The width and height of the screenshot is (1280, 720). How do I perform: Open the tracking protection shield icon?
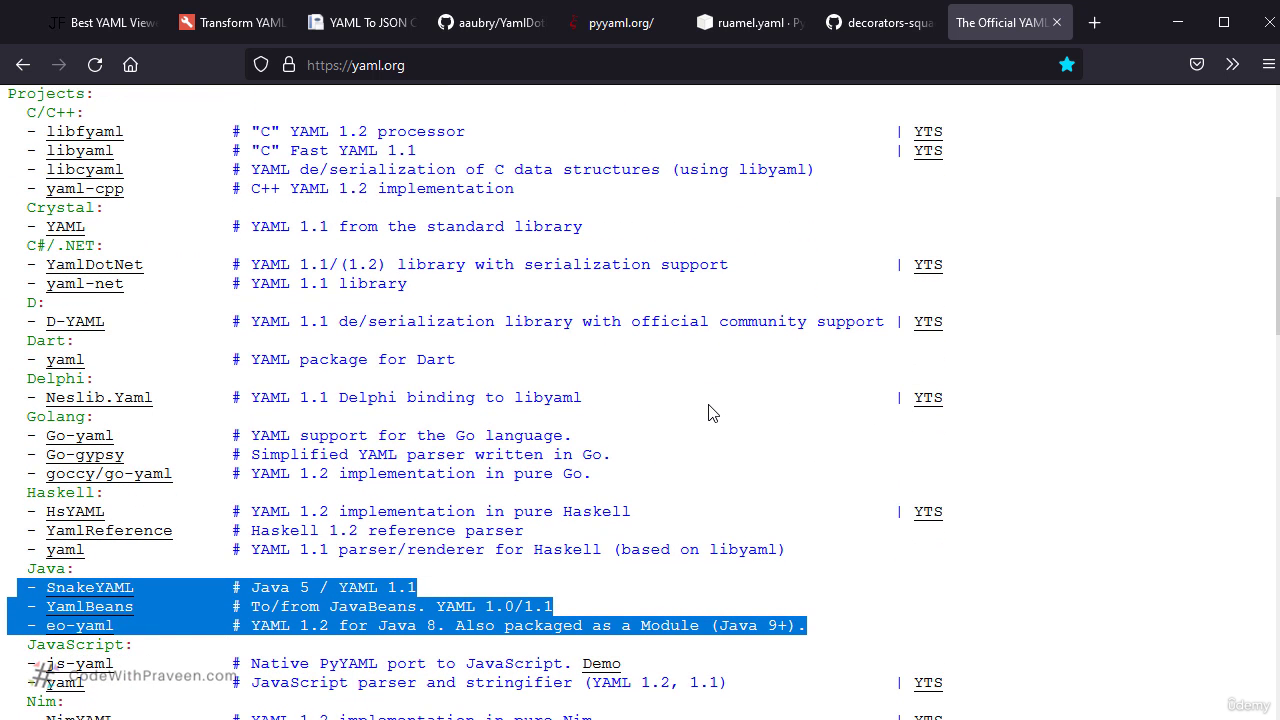tap(261, 65)
